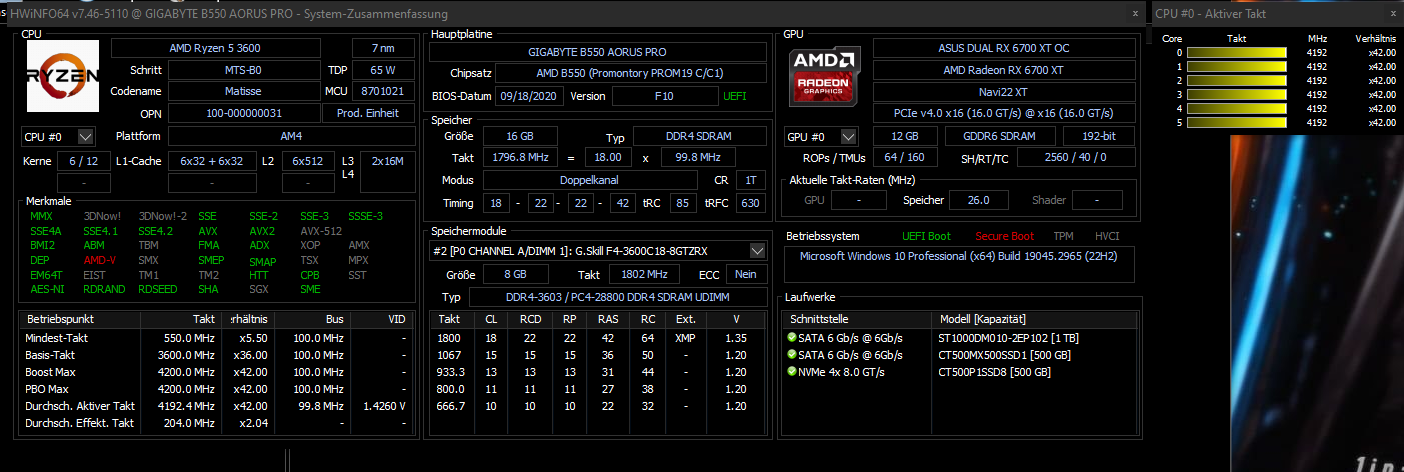Click the Betriebspunkt column header
This screenshot has height=472, width=1404.
[x=80, y=320]
